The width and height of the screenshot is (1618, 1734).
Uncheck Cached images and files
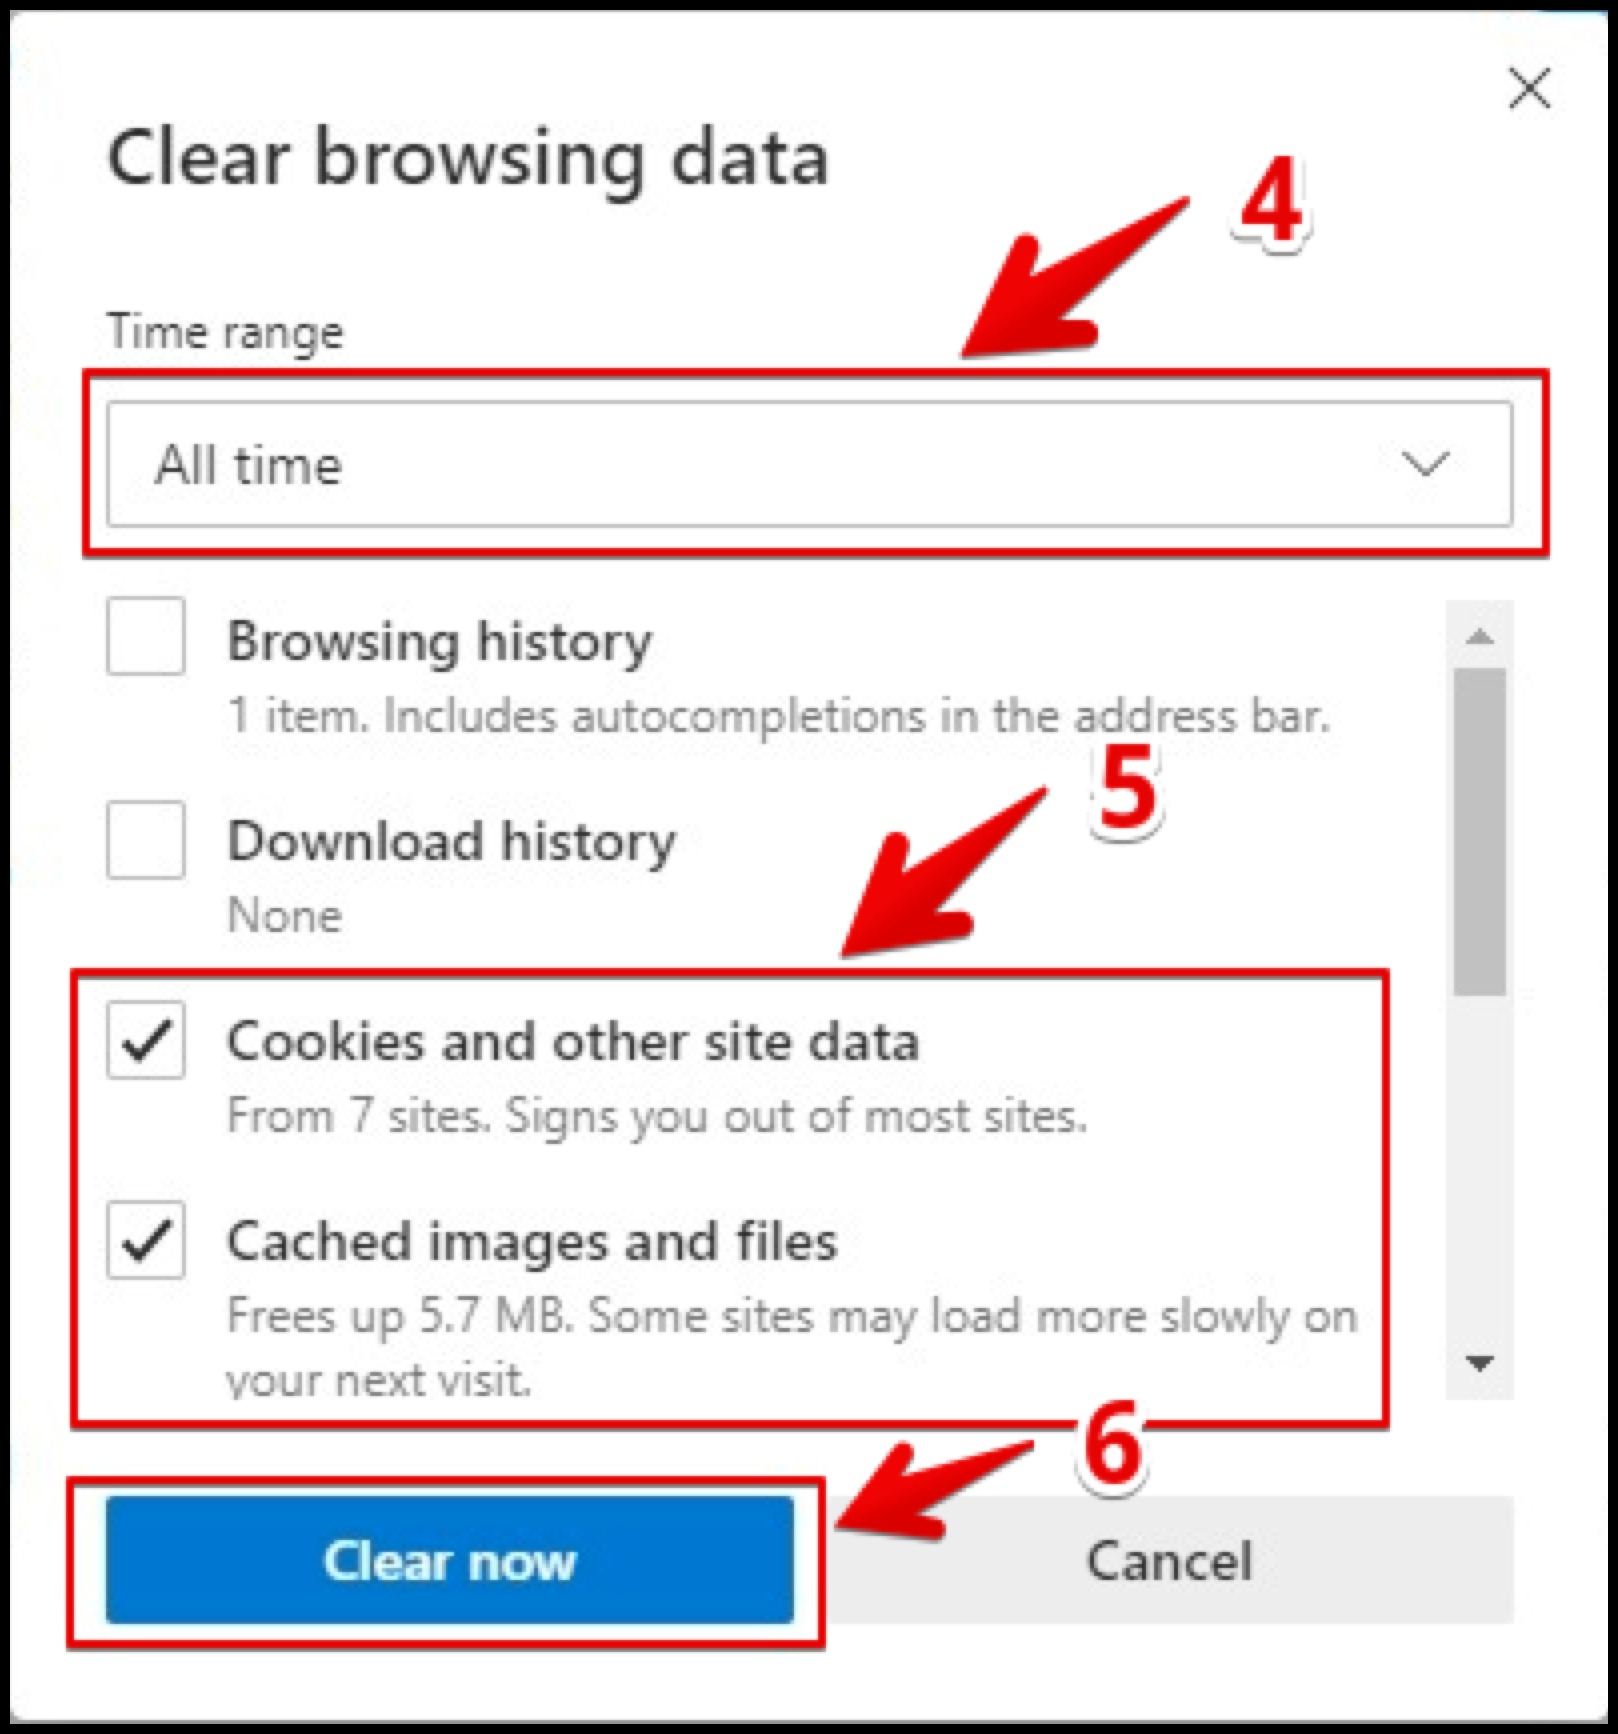click(x=146, y=1240)
